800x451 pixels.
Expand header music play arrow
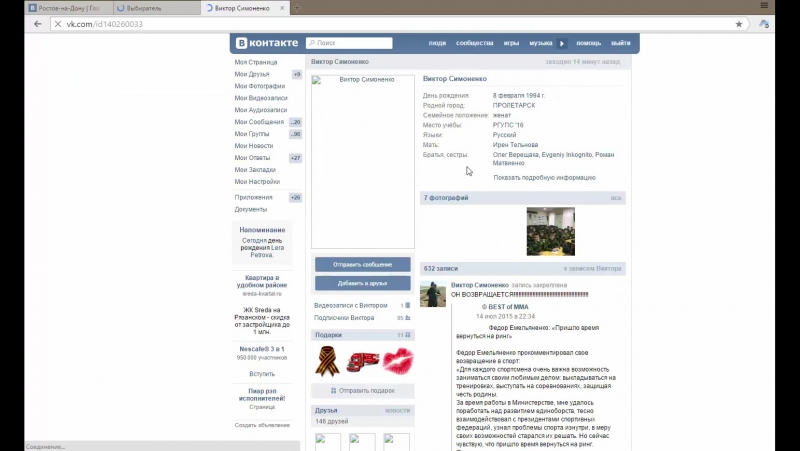(x=562, y=43)
